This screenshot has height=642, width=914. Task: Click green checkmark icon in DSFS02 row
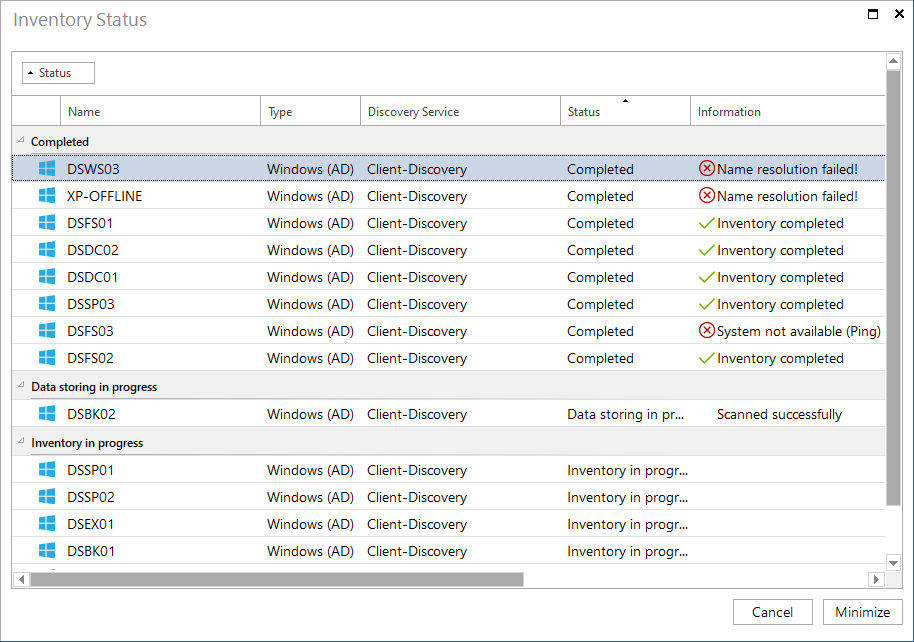coord(706,358)
